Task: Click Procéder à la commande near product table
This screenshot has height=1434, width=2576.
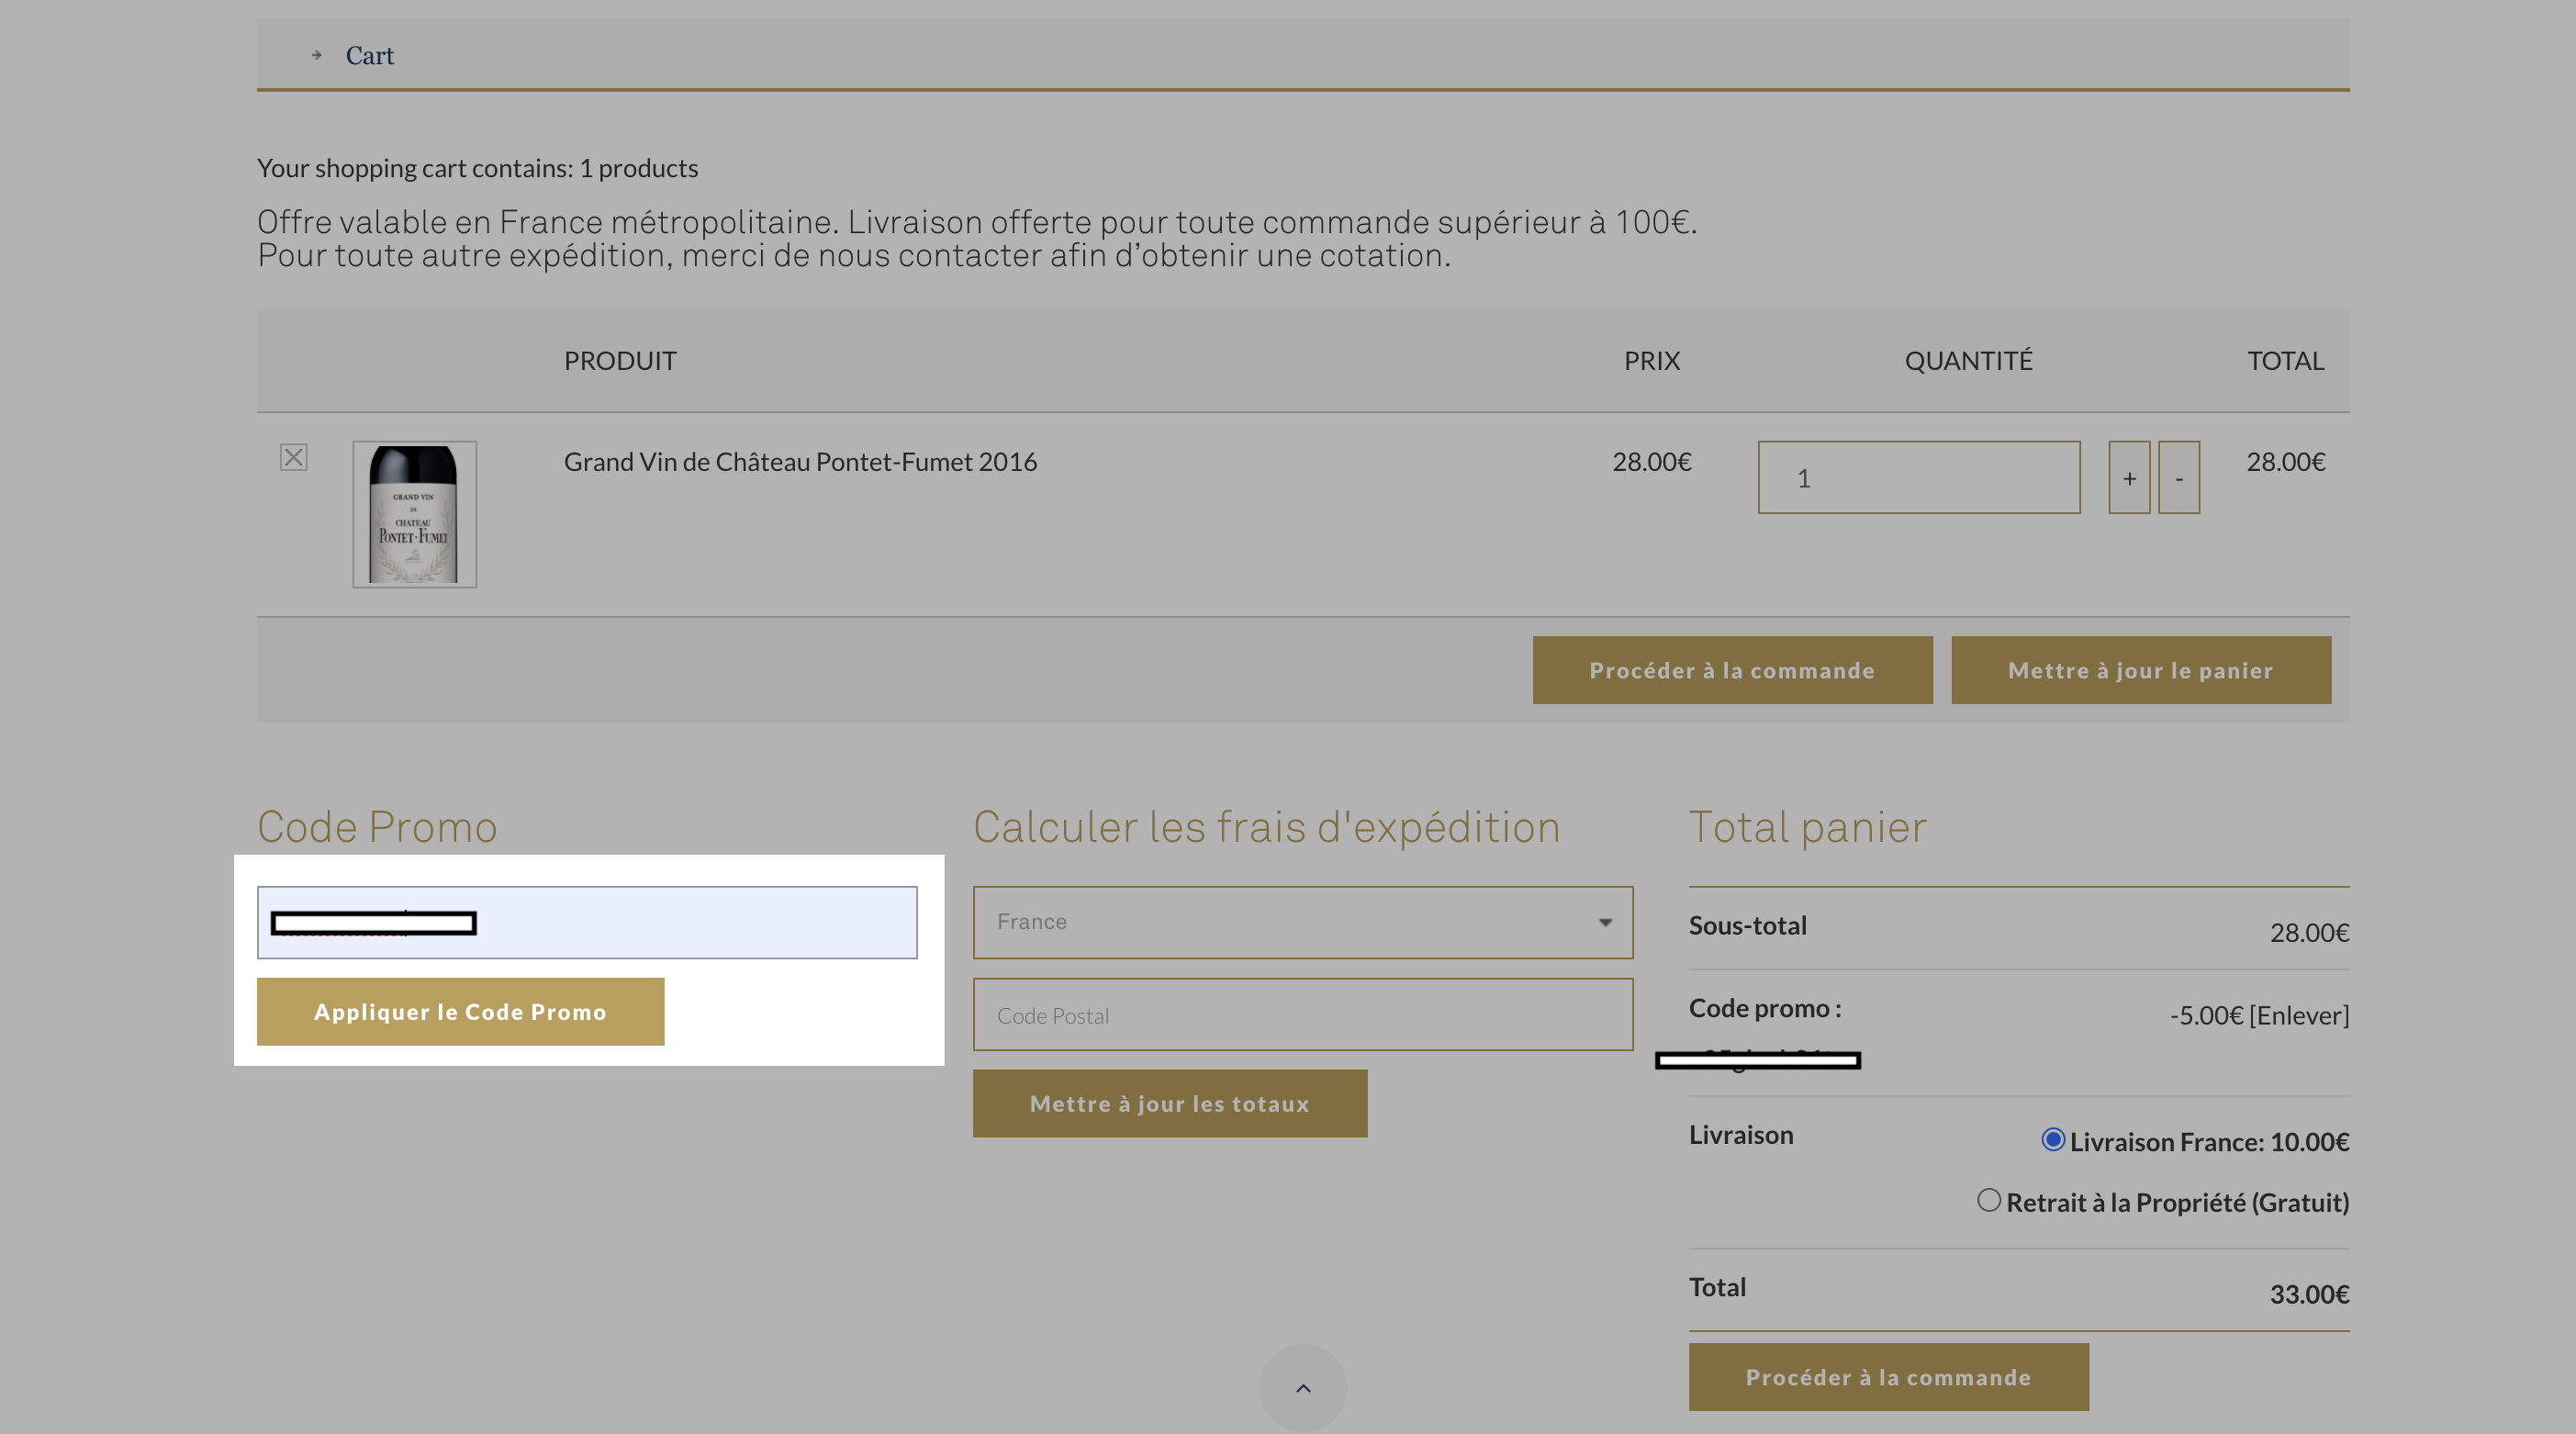Action: coord(1733,670)
